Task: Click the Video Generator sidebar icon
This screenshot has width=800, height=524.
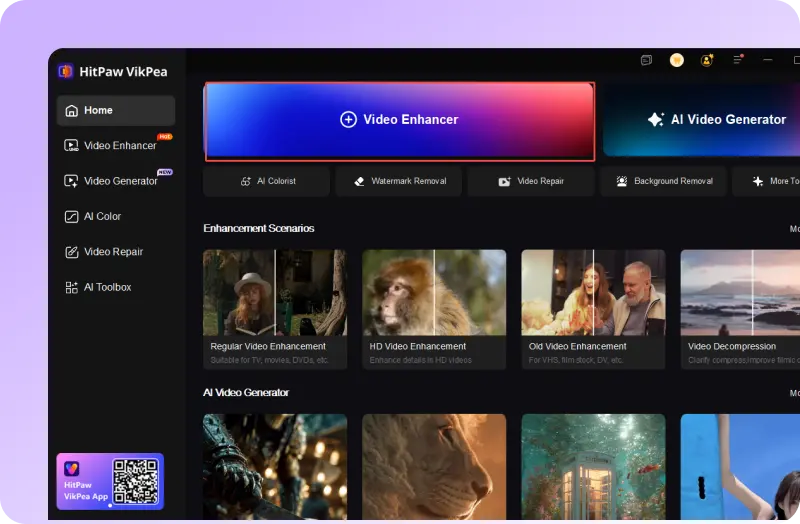Action: click(71, 181)
